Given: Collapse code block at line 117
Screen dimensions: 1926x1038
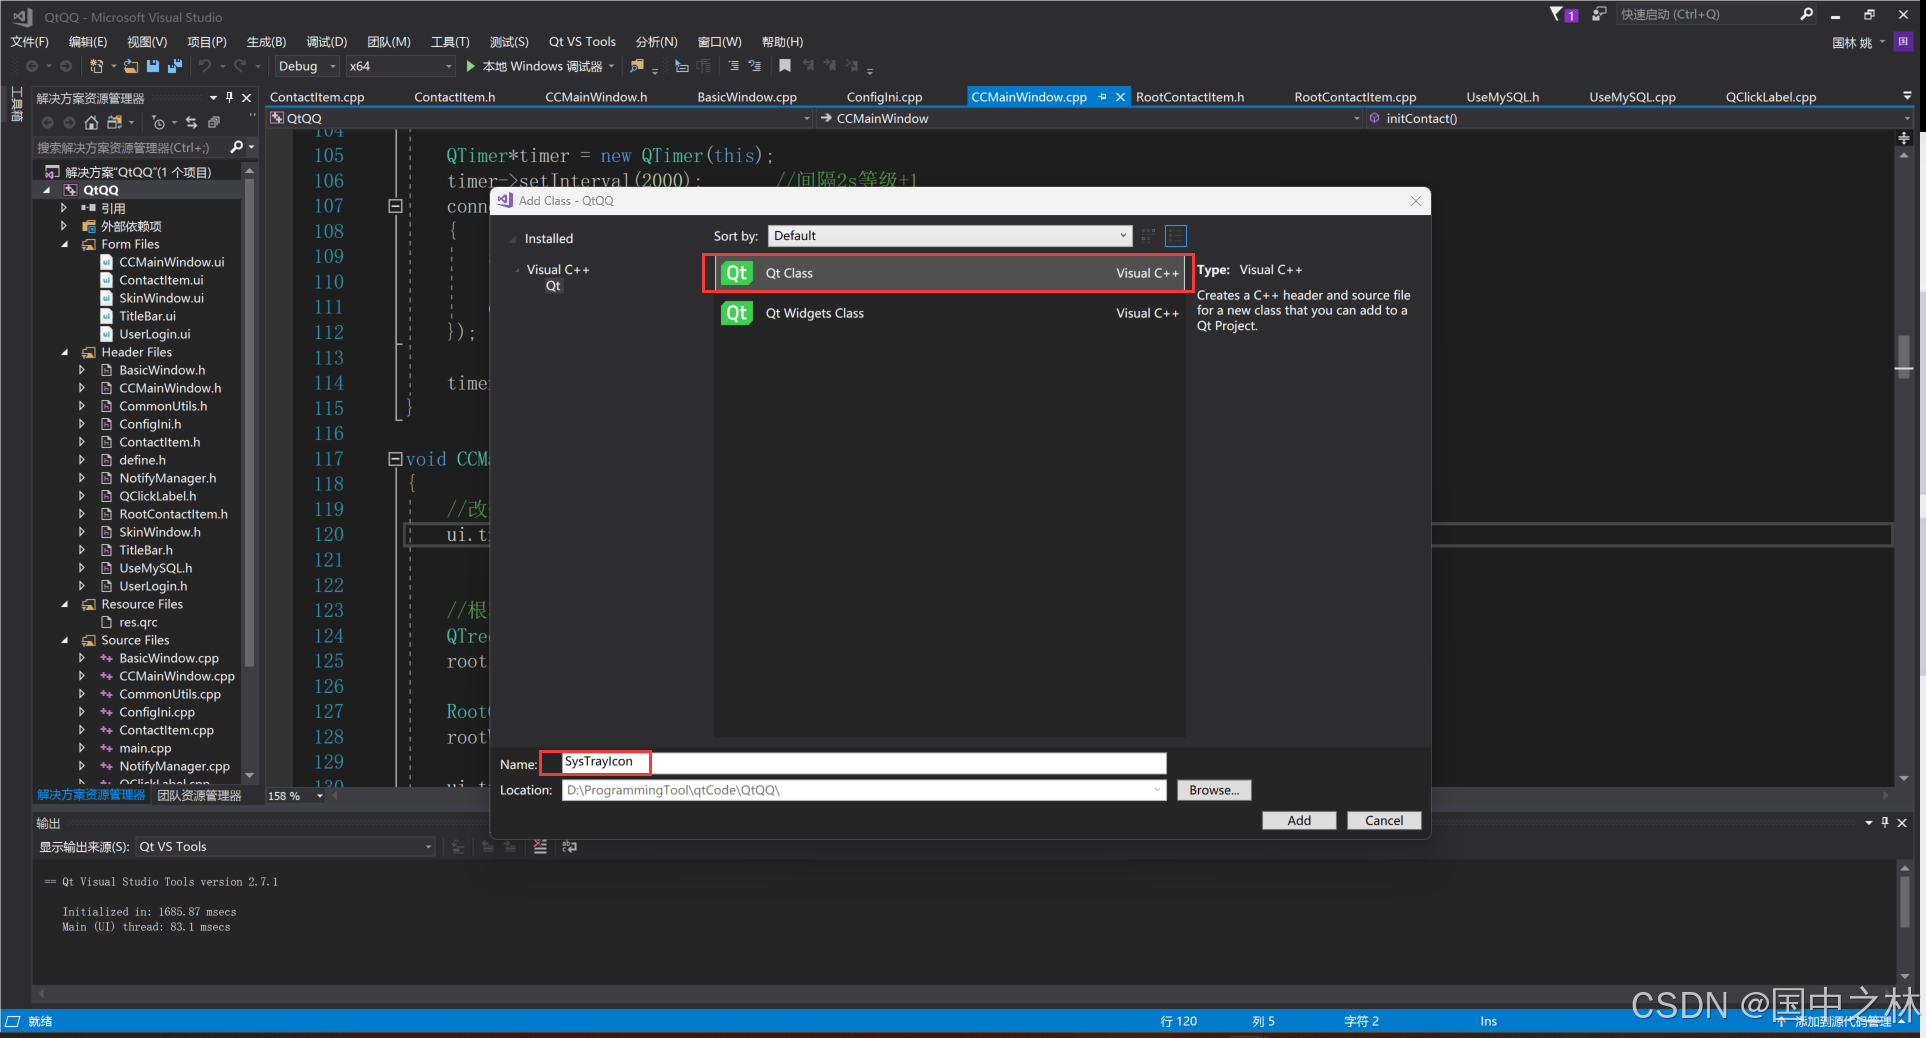Looking at the screenshot, I should tap(395, 459).
